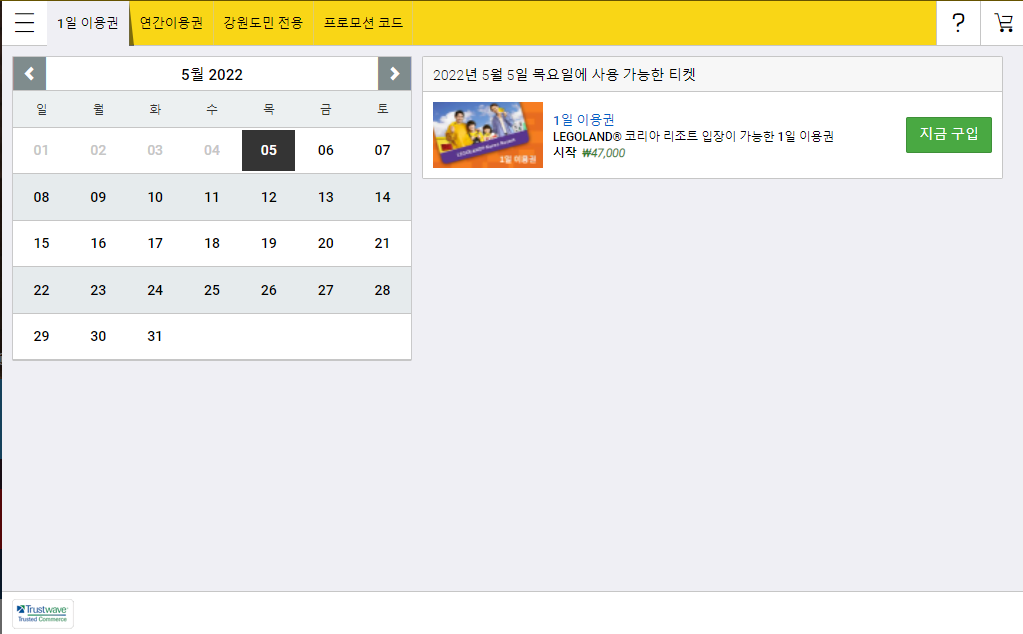The height and width of the screenshot is (634, 1023).
Task: Click the ₩47,000 price text
Action: [x=603, y=153]
